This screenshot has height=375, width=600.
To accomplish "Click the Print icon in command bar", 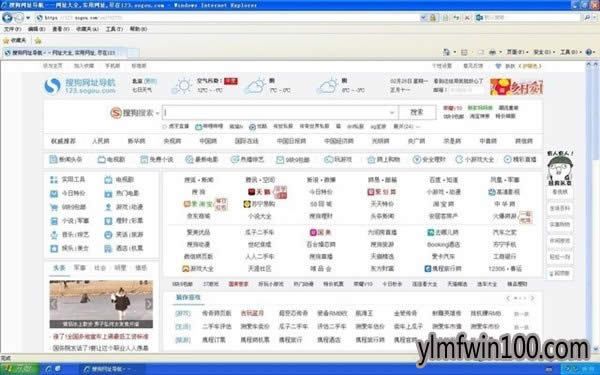I will click(492, 52).
